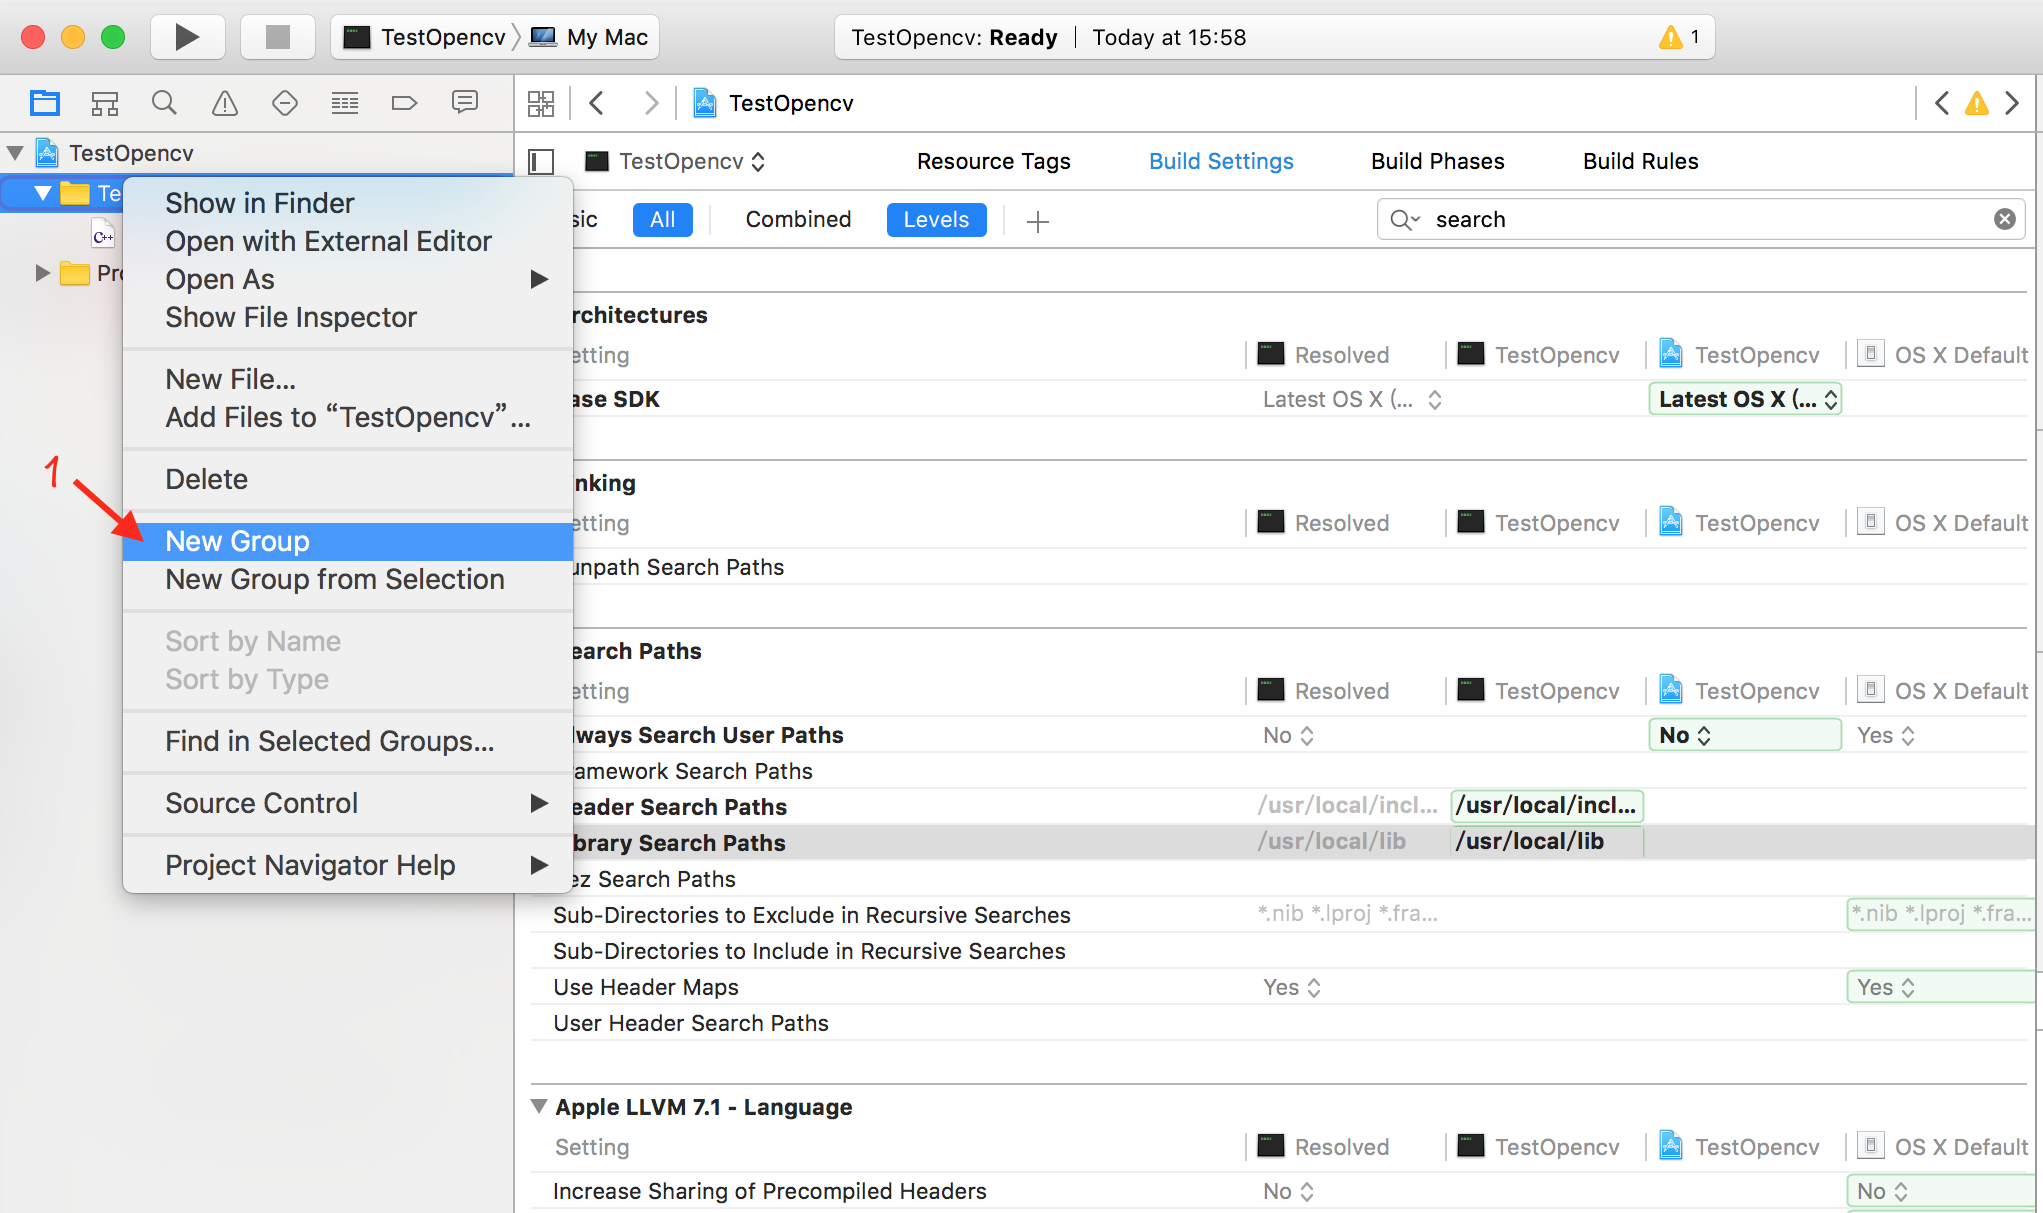The width and height of the screenshot is (2043, 1213).
Task: Open Increase Sharing of Precompiled Headers No popup
Action: point(1288,1191)
